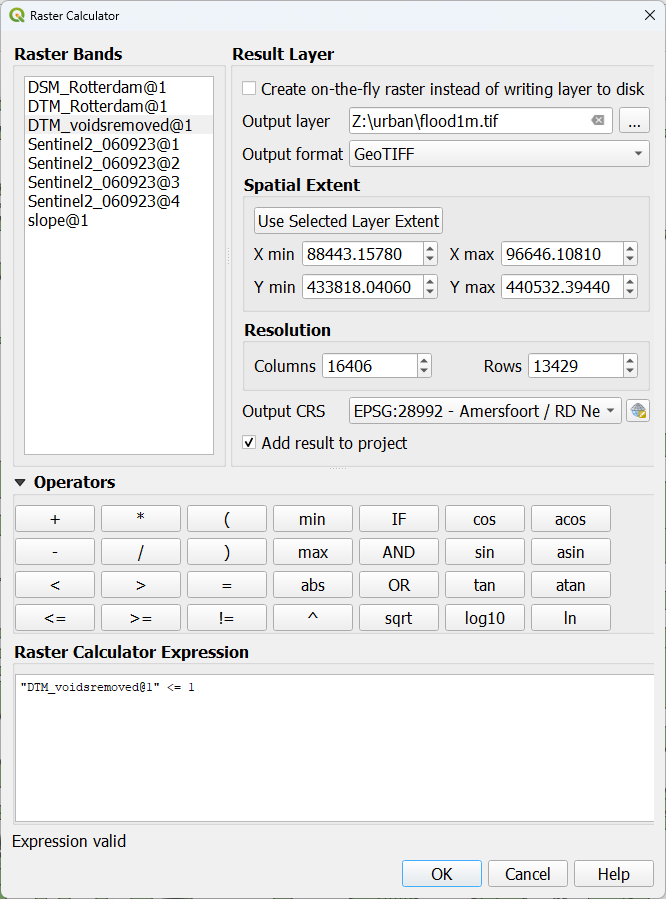Click the browse button for Output layer
The height and width of the screenshot is (899, 666).
click(x=634, y=121)
